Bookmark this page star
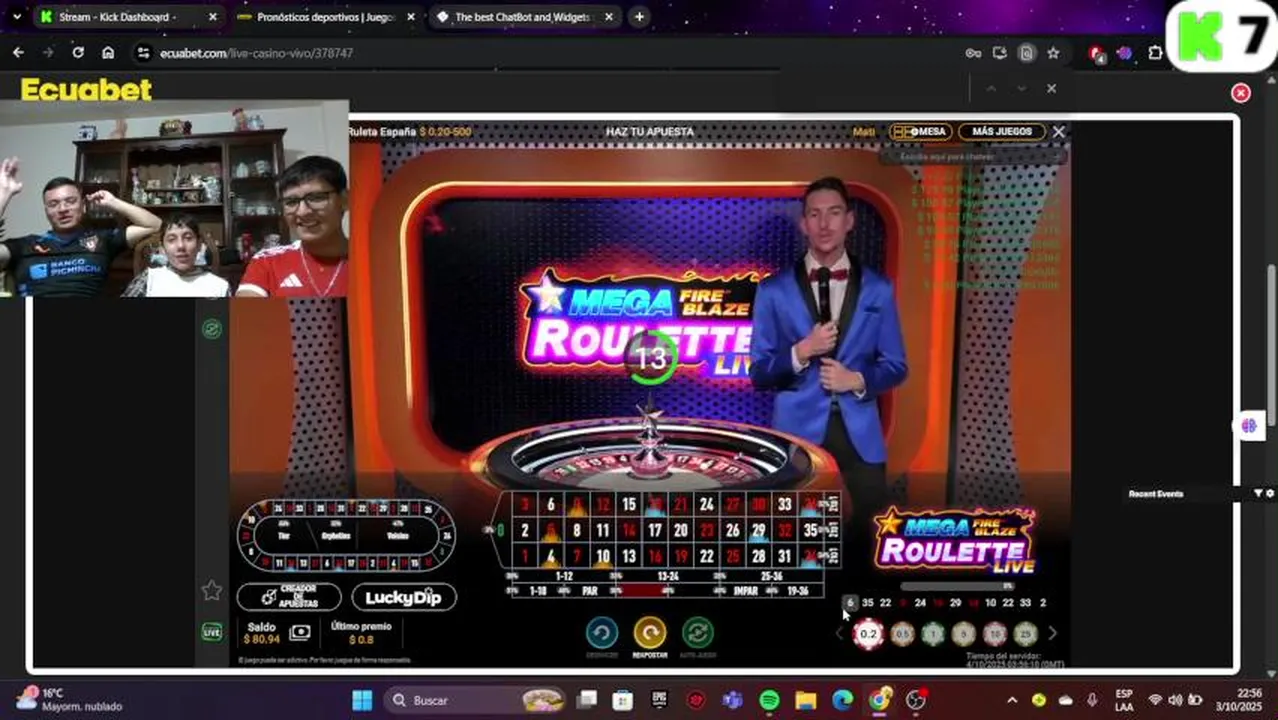 (1053, 53)
